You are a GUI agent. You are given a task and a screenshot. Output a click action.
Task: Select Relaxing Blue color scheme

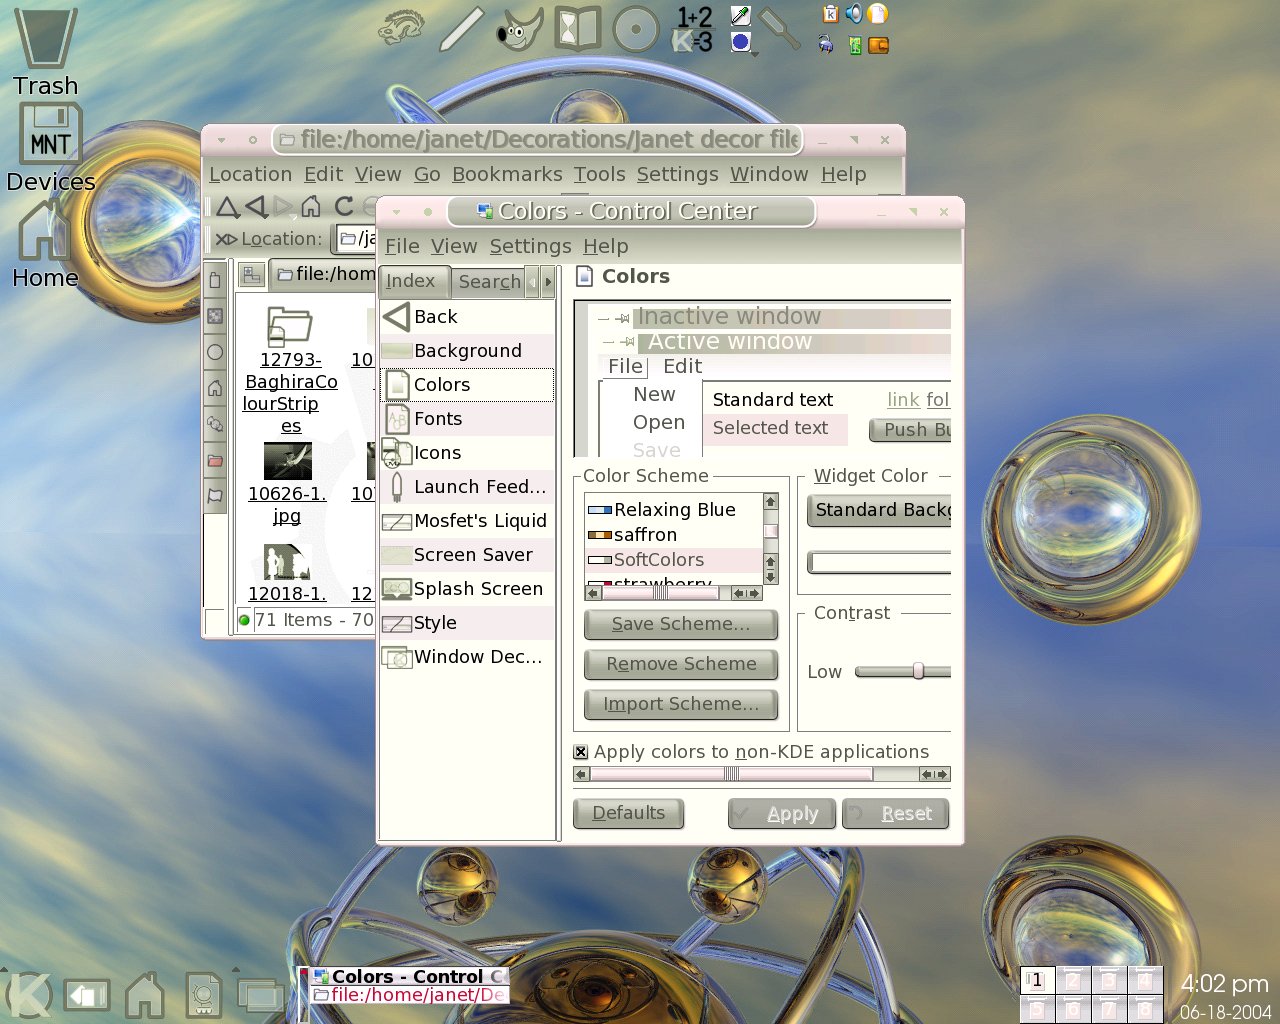tap(672, 510)
